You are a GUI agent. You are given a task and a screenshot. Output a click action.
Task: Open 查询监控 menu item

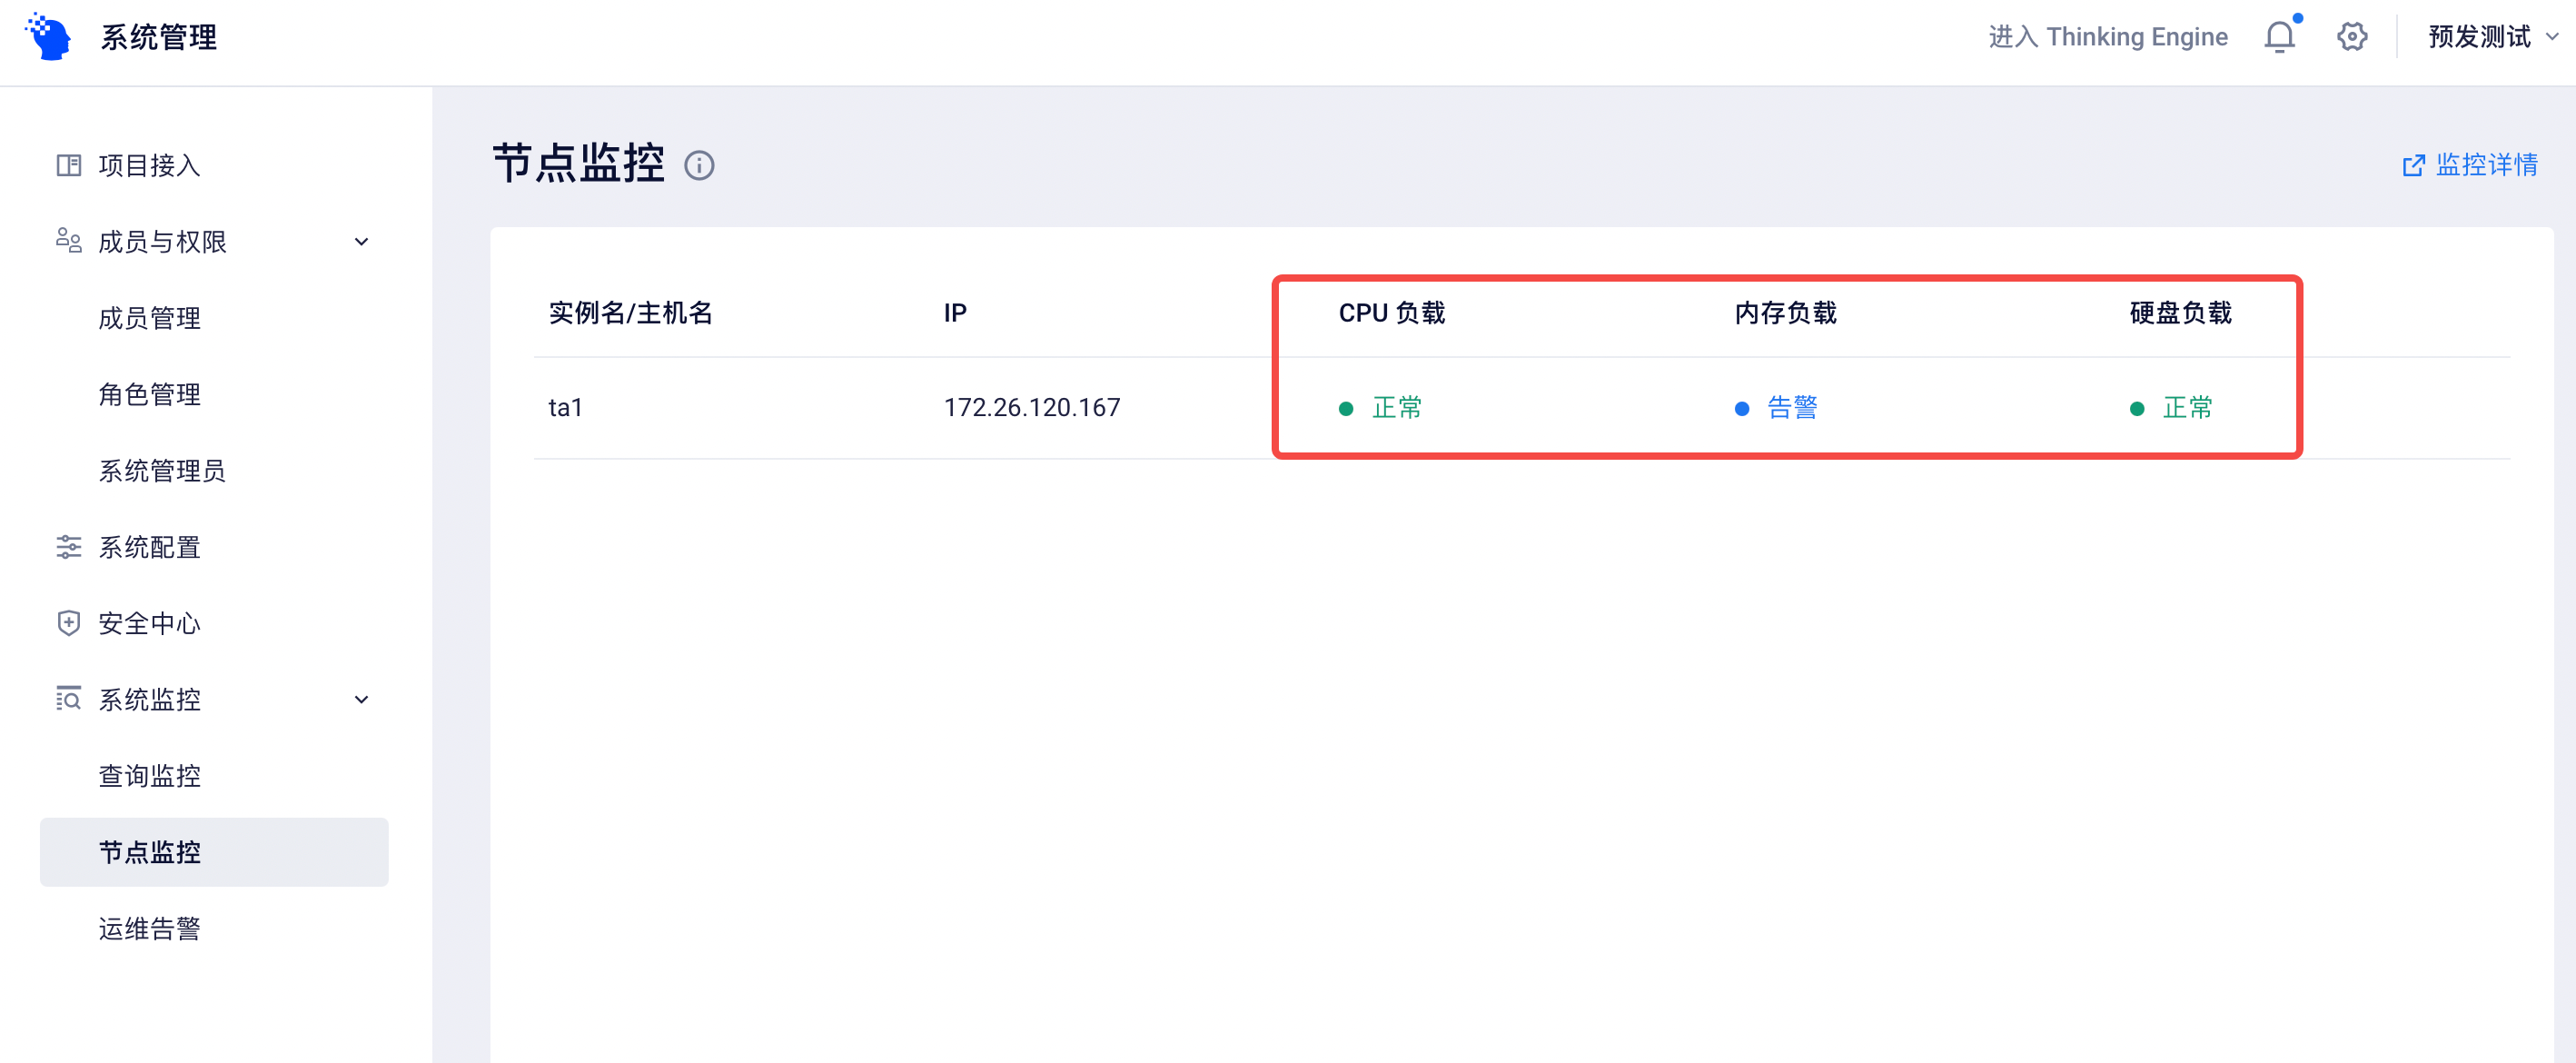pyautogui.click(x=150, y=776)
